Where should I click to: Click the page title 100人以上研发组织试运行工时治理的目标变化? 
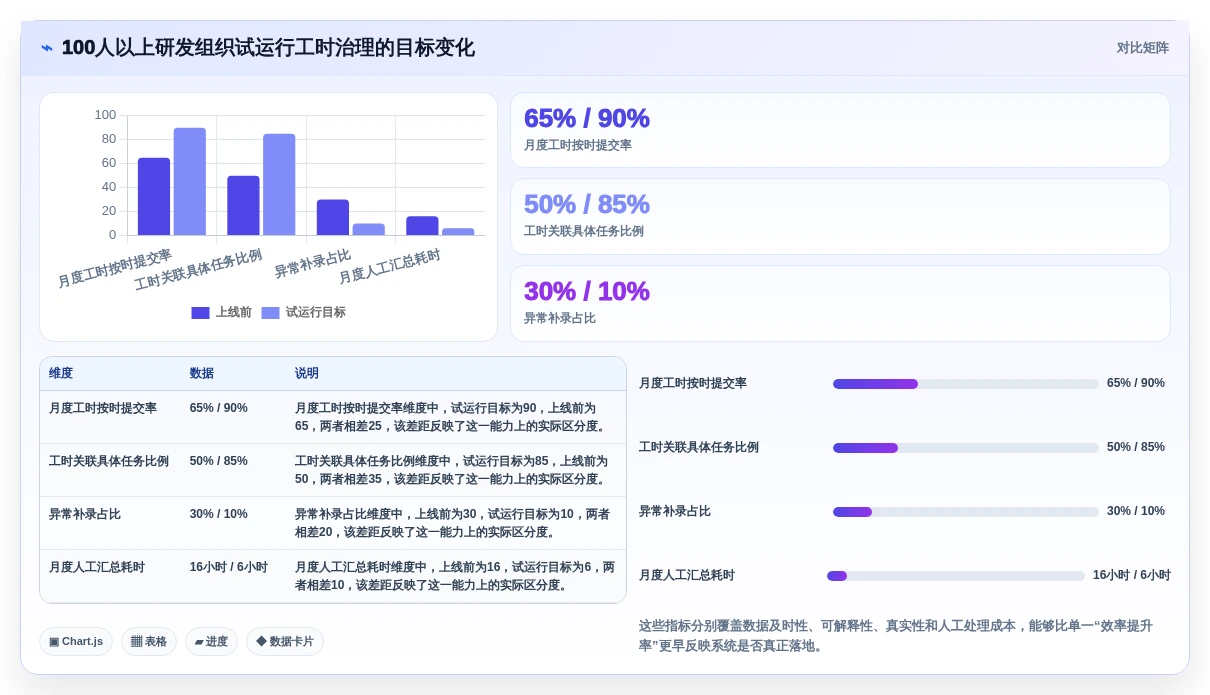click(x=268, y=48)
